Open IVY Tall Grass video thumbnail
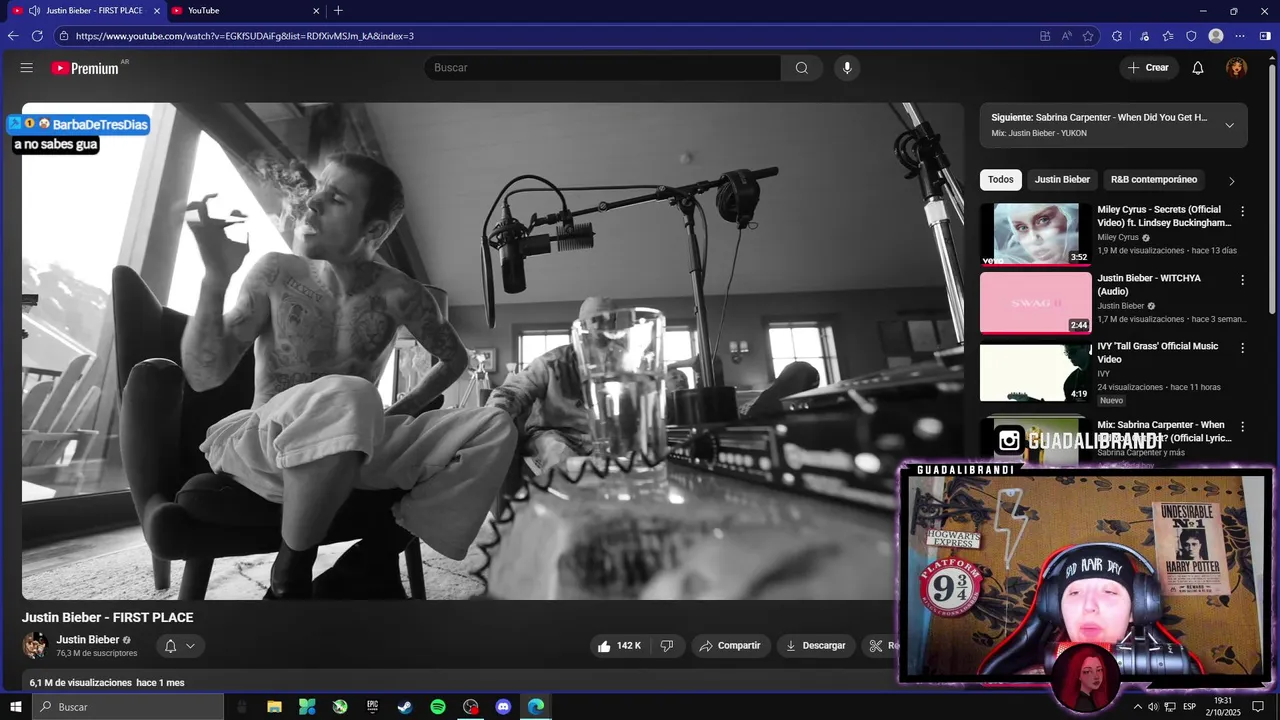1280x720 pixels. (1035, 372)
